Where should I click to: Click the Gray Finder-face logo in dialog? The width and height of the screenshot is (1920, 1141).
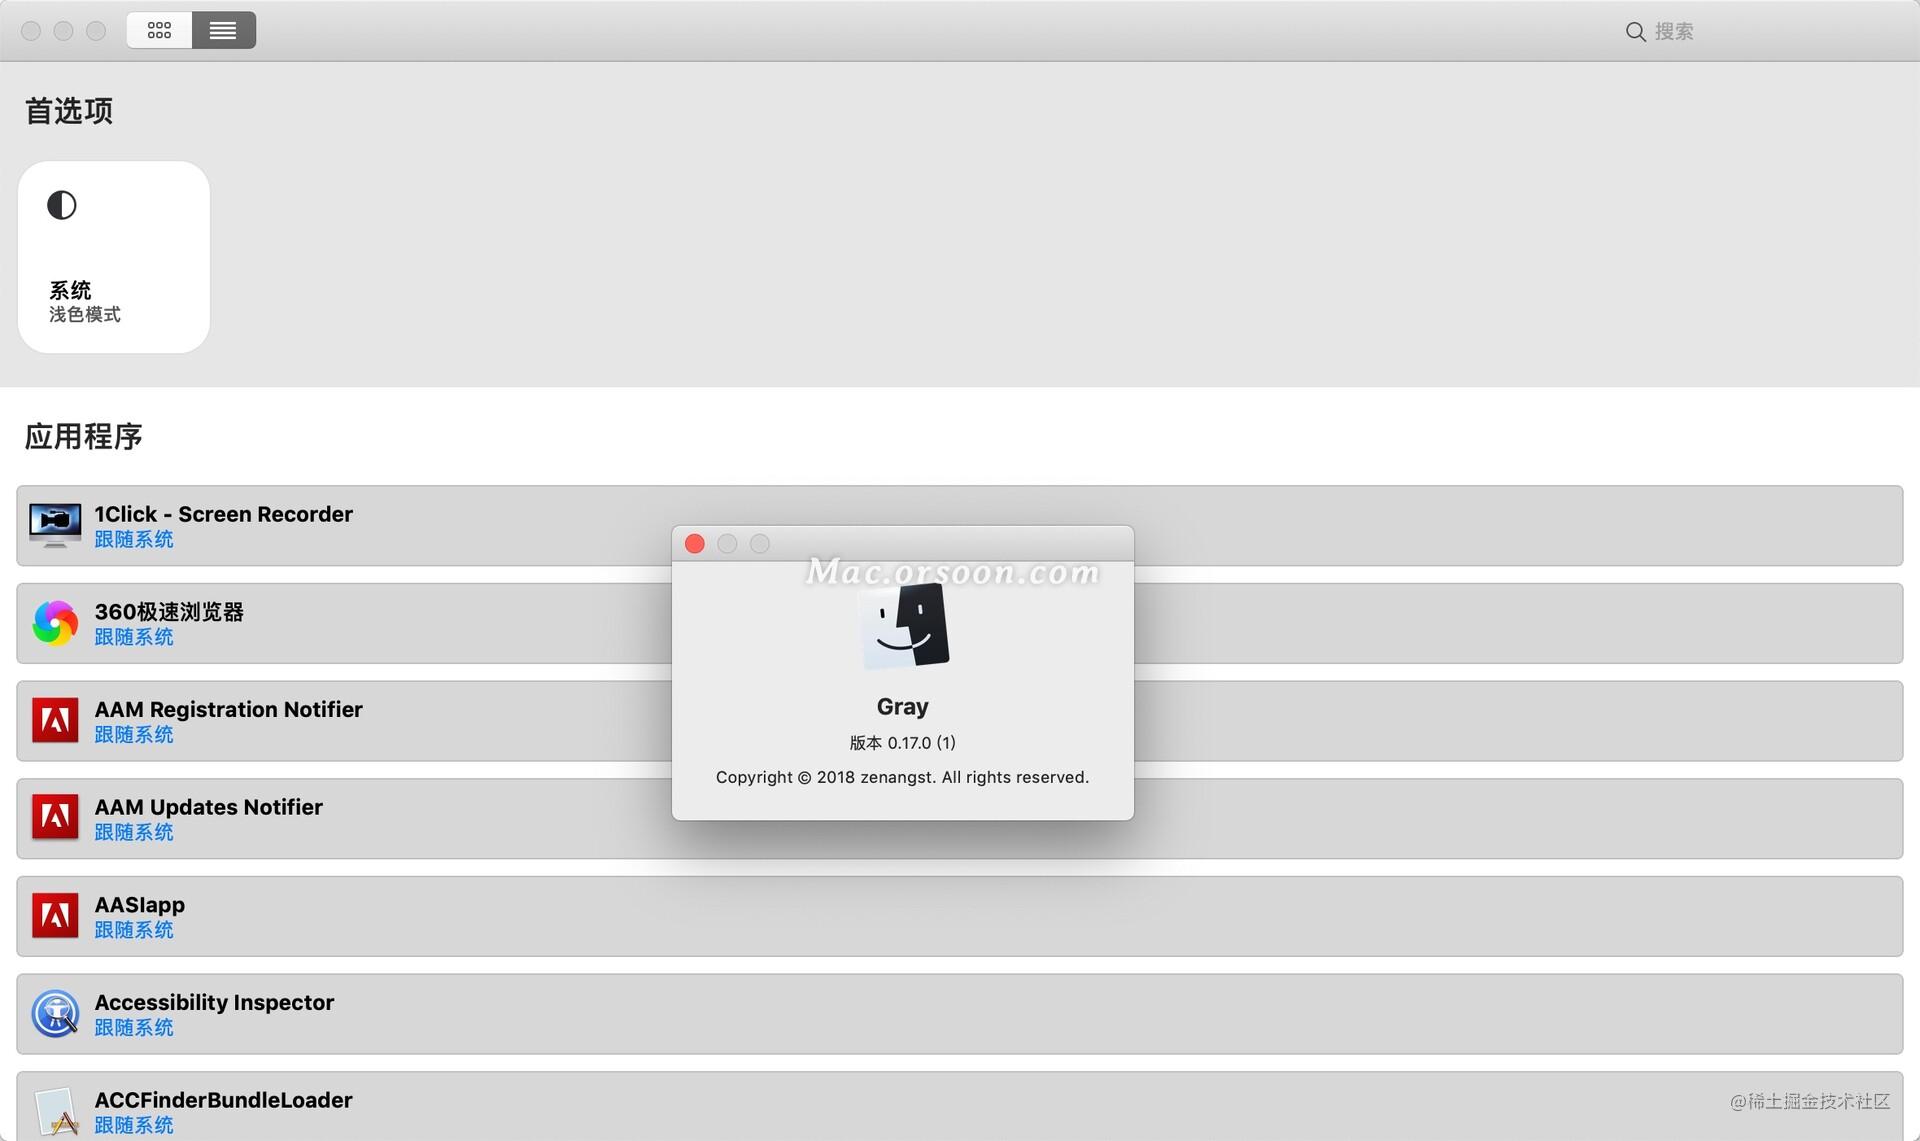pos(905,627)
